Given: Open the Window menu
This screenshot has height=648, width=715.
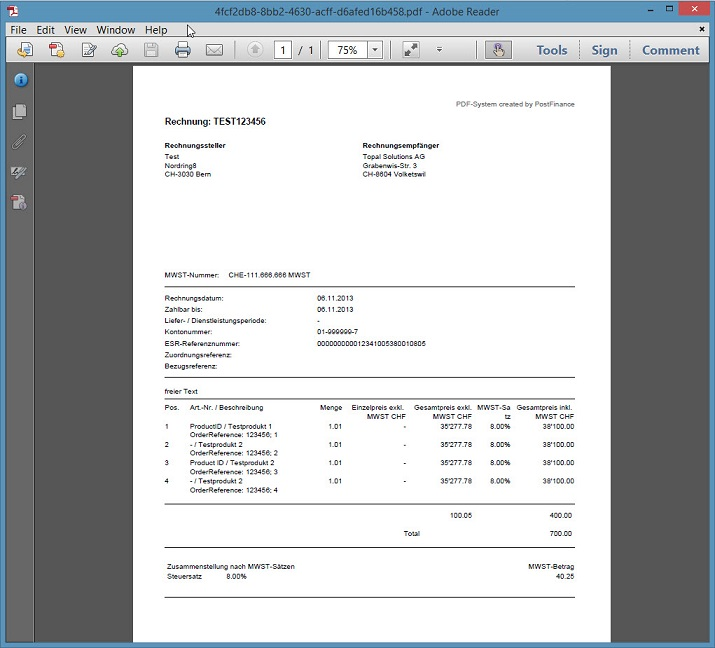Looking at the screenshot, I should click(116, 30).
